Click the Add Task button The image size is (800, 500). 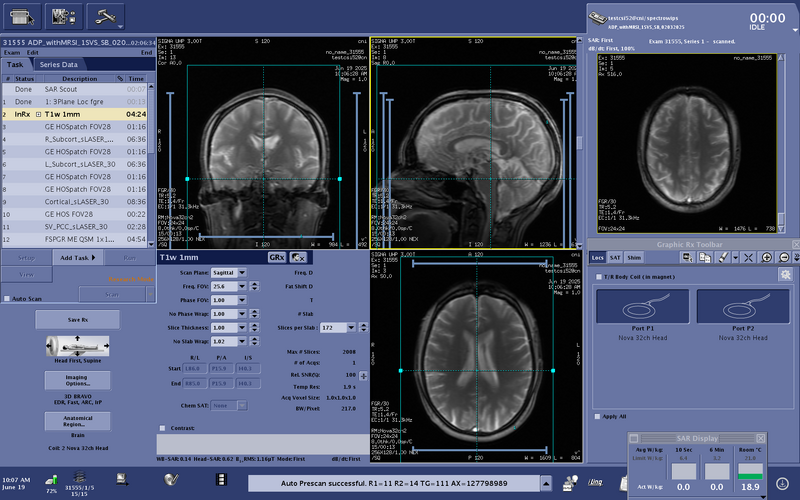(x=78, y=258)
